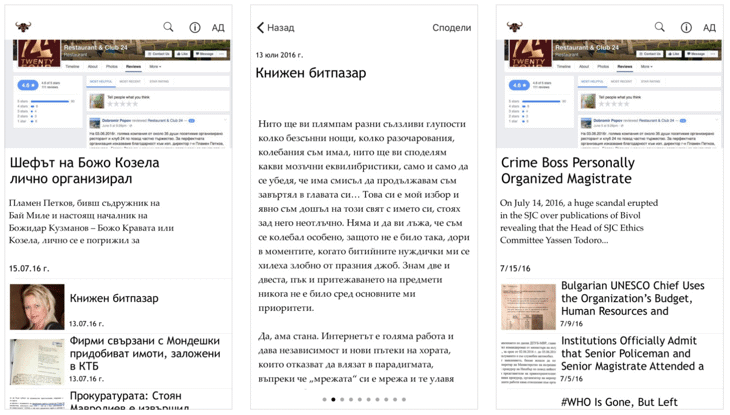730x415 pixels.
Task: Tap summary text starting Пламен Петков
Action: [91, 221]
